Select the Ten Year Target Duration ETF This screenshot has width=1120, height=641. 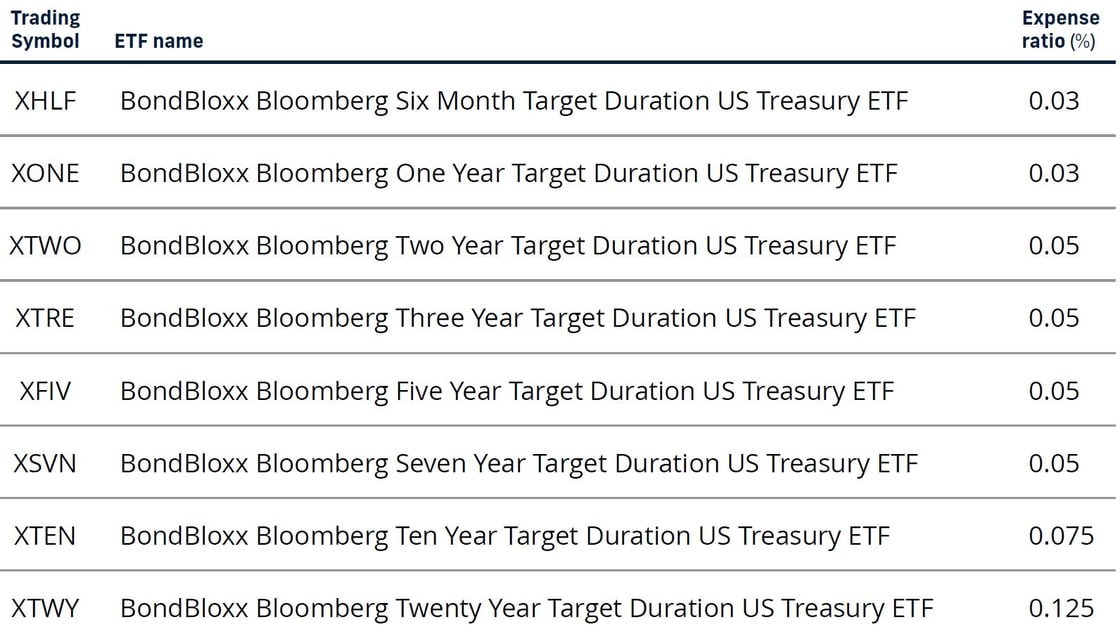click(x=505, y=537)
